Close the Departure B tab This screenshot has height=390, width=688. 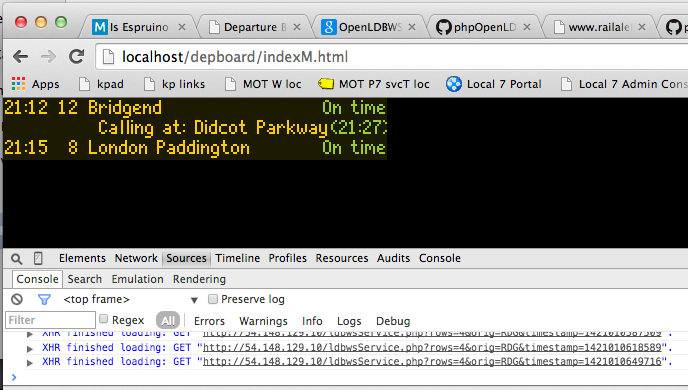(x=297, y=27)
